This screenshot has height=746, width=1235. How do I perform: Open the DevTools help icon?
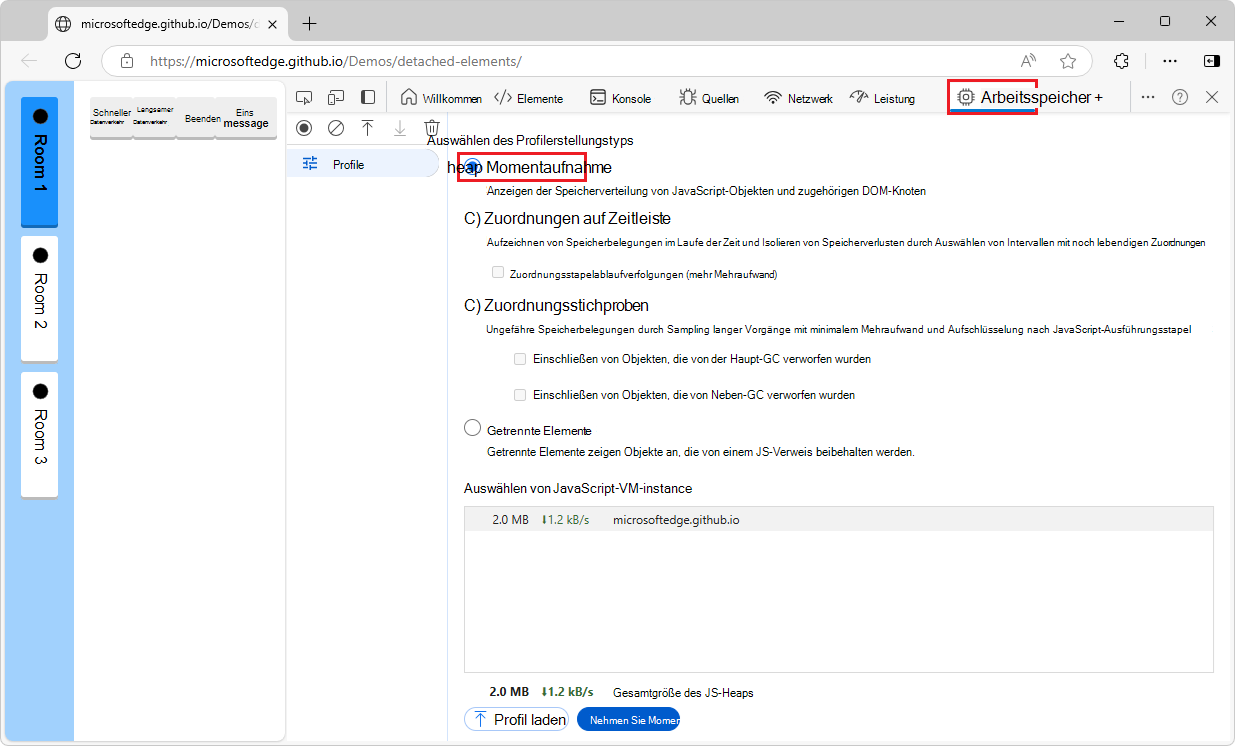(1180, 96)
